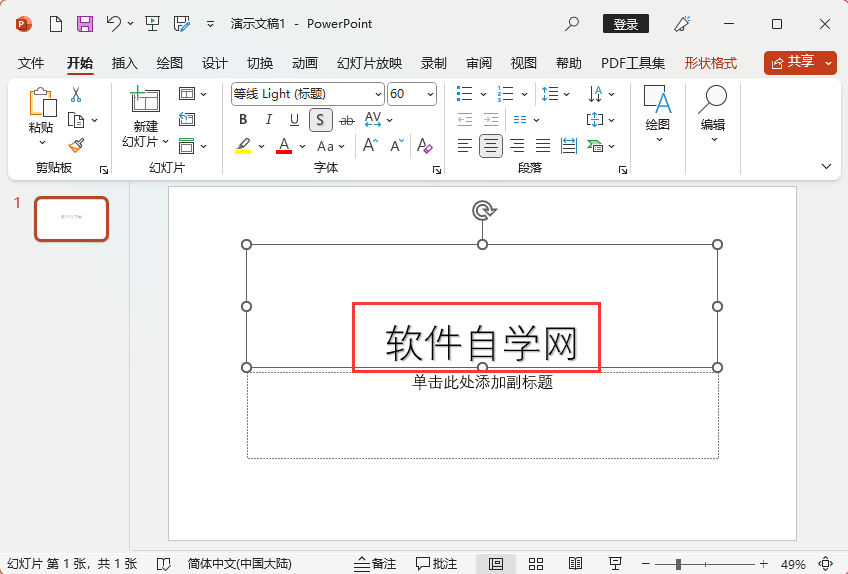Image resolution: width=848 pixels, height=574 pixels.
Task: Switch to the 设计 tab
Action: pyautogui.click(x=215, y=63)
